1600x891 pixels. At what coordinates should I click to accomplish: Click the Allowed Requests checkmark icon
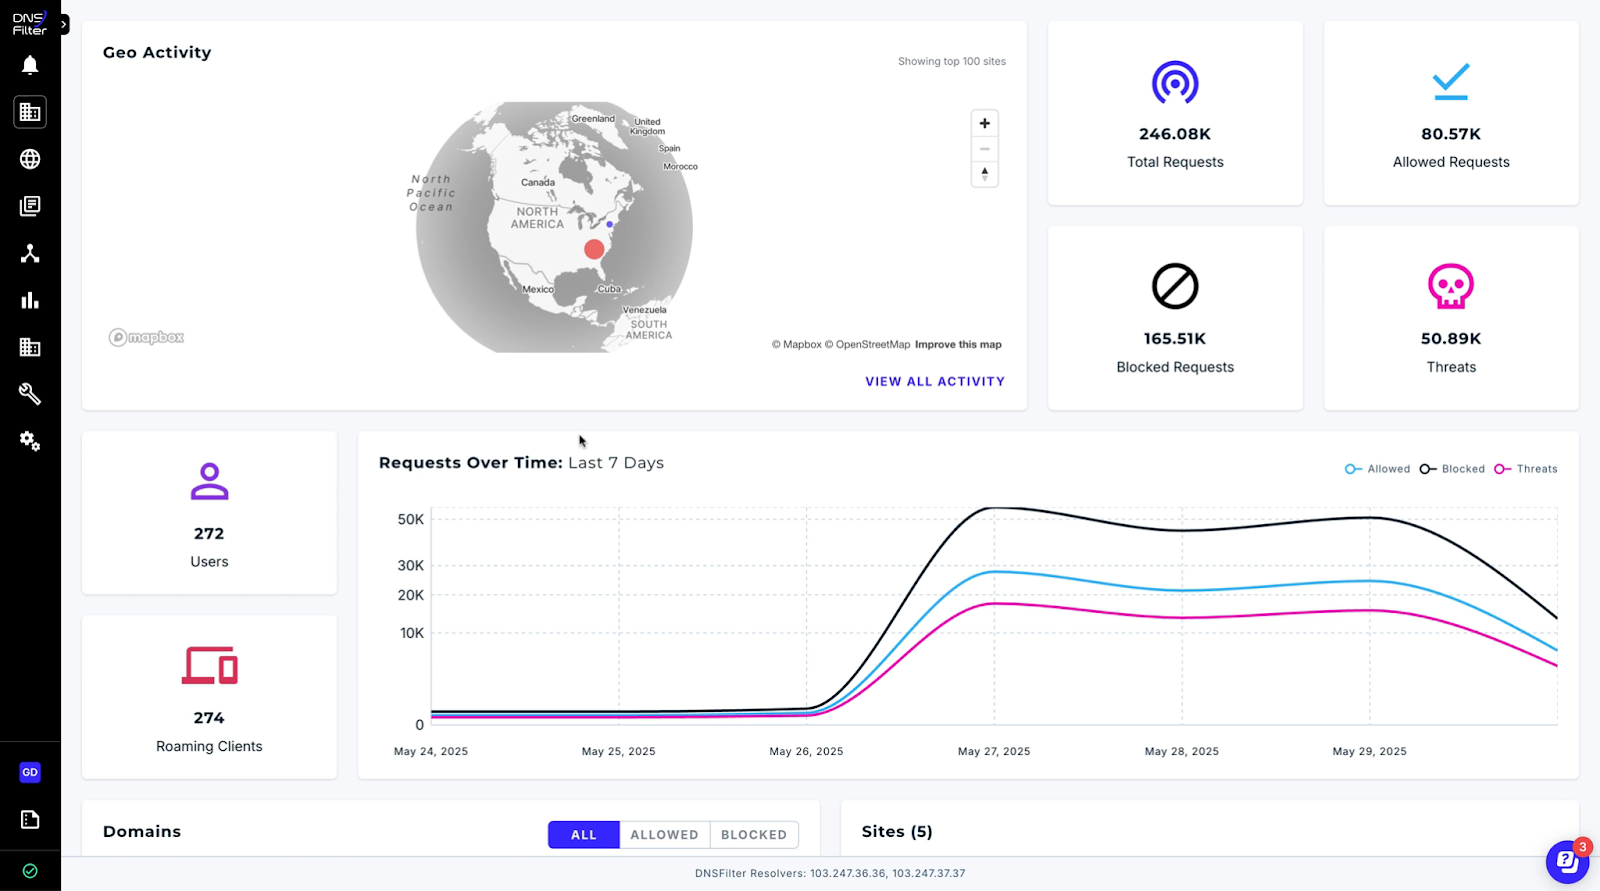tap(1451, 82)
